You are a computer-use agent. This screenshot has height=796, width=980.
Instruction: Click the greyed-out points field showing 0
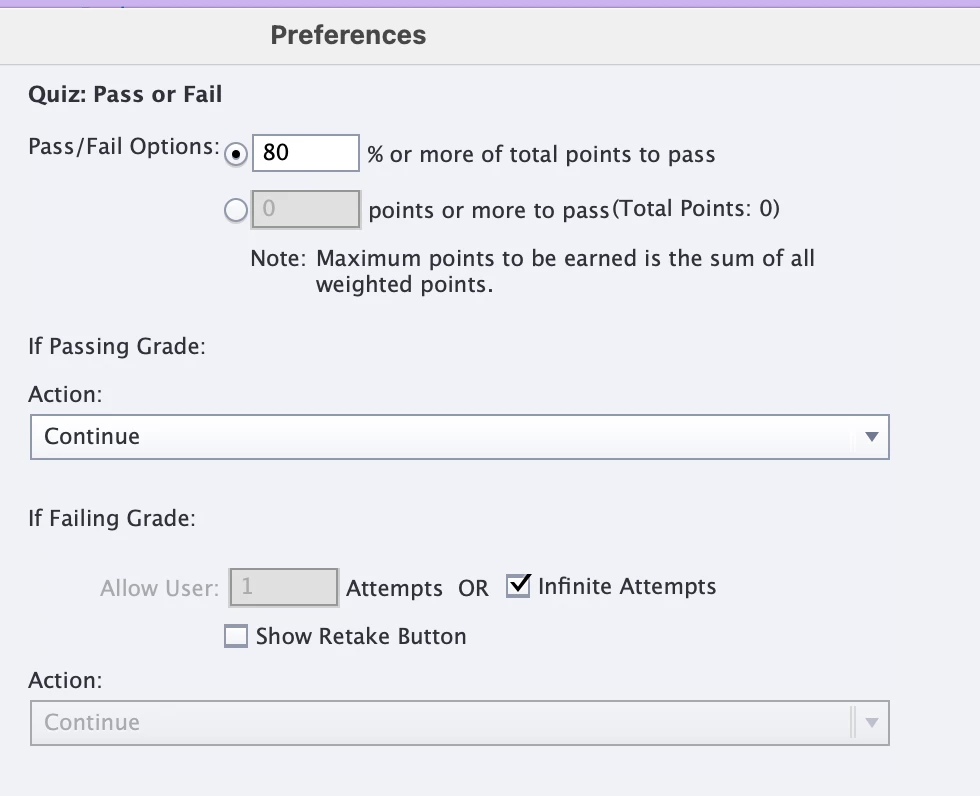[306, 210]
